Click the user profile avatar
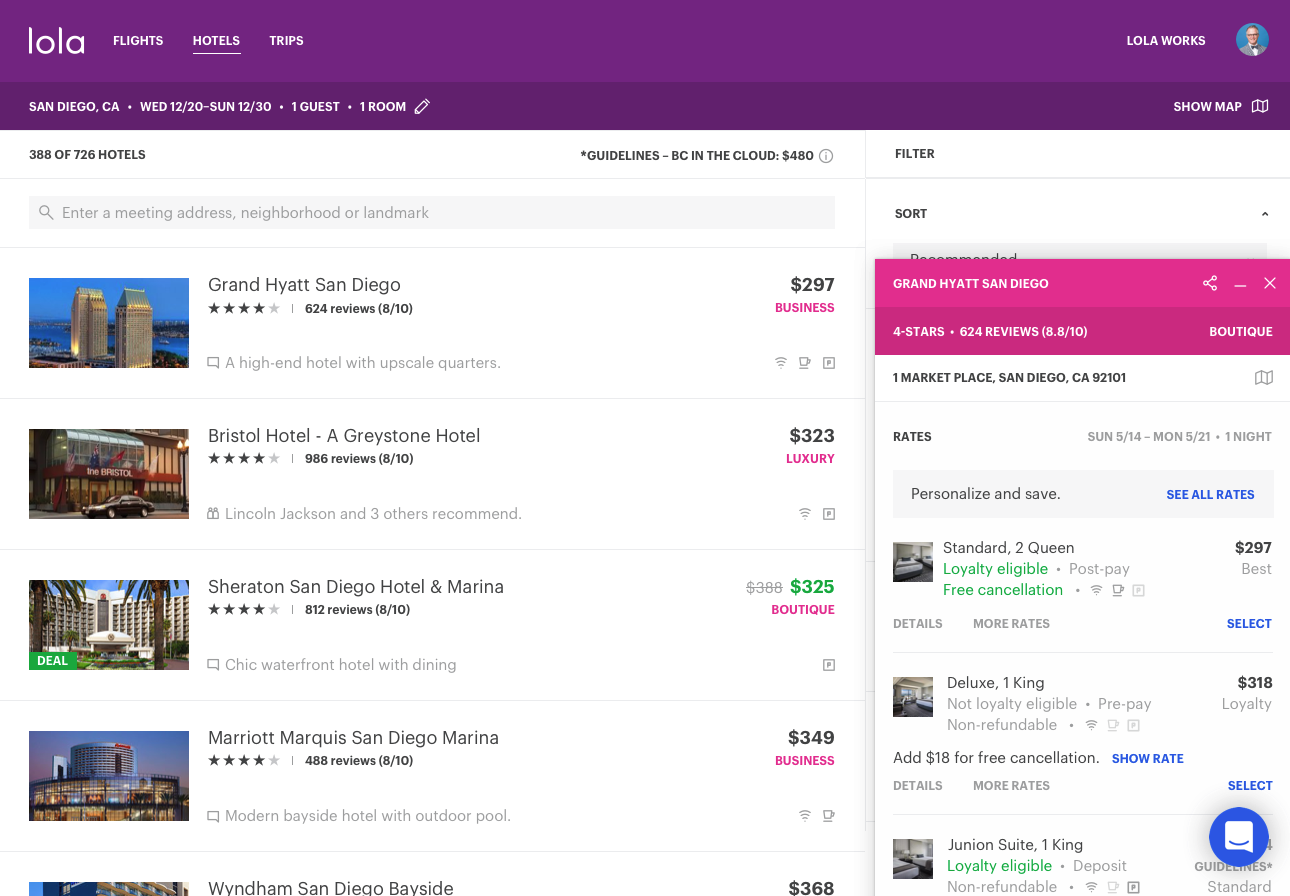The width and height of the screenshot is (1290, 896). pyautogui.click(x=1252, y=40)
